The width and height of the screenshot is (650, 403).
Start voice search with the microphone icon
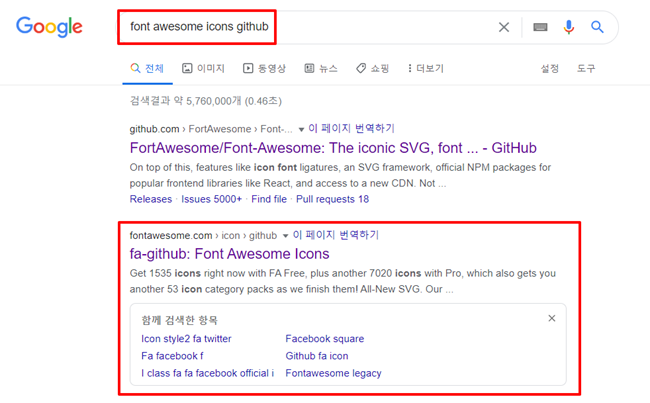click(x=569, y=27)
